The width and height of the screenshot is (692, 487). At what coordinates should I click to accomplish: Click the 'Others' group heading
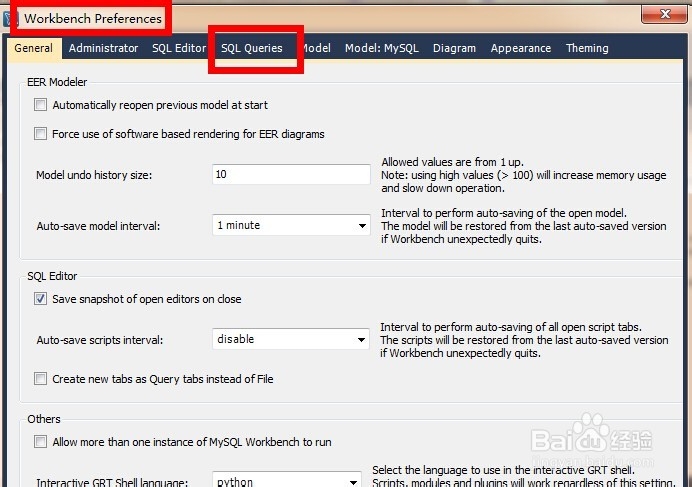pyautogui.click(x=44, y=419)
